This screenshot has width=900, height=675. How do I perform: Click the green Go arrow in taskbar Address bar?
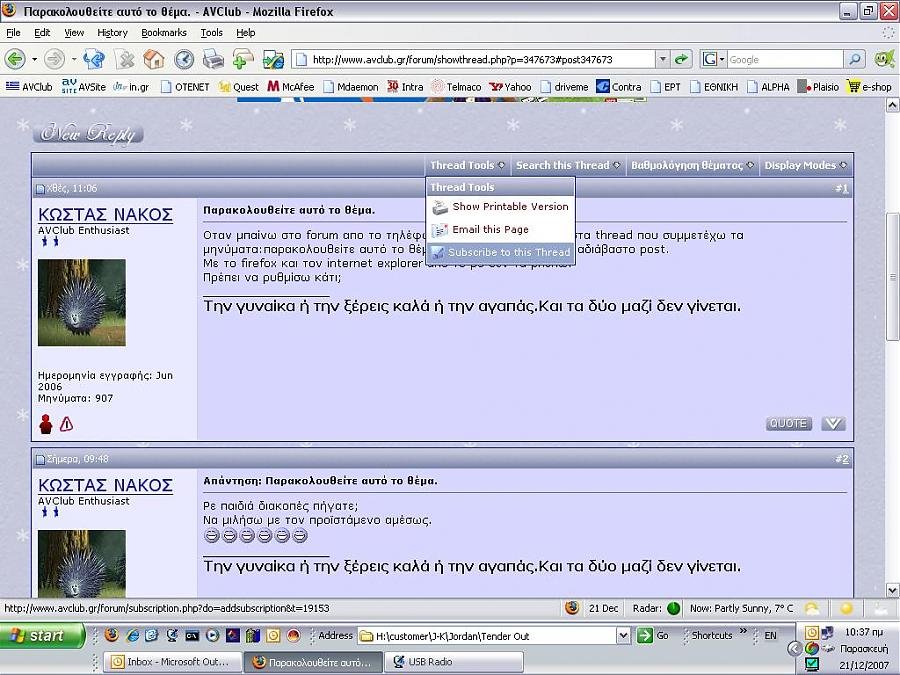pyautogui.click(x=645, y=635)
